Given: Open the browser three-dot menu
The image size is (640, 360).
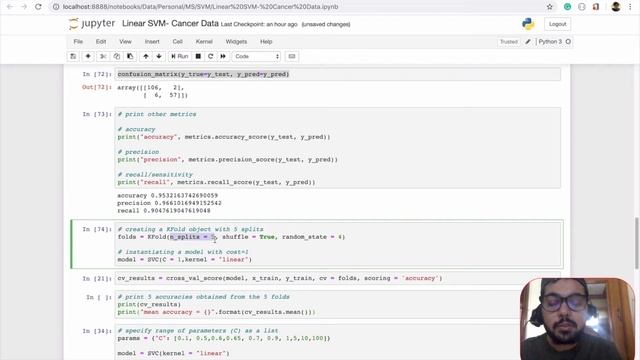Looking at the screenshot, I should point(631,7).
